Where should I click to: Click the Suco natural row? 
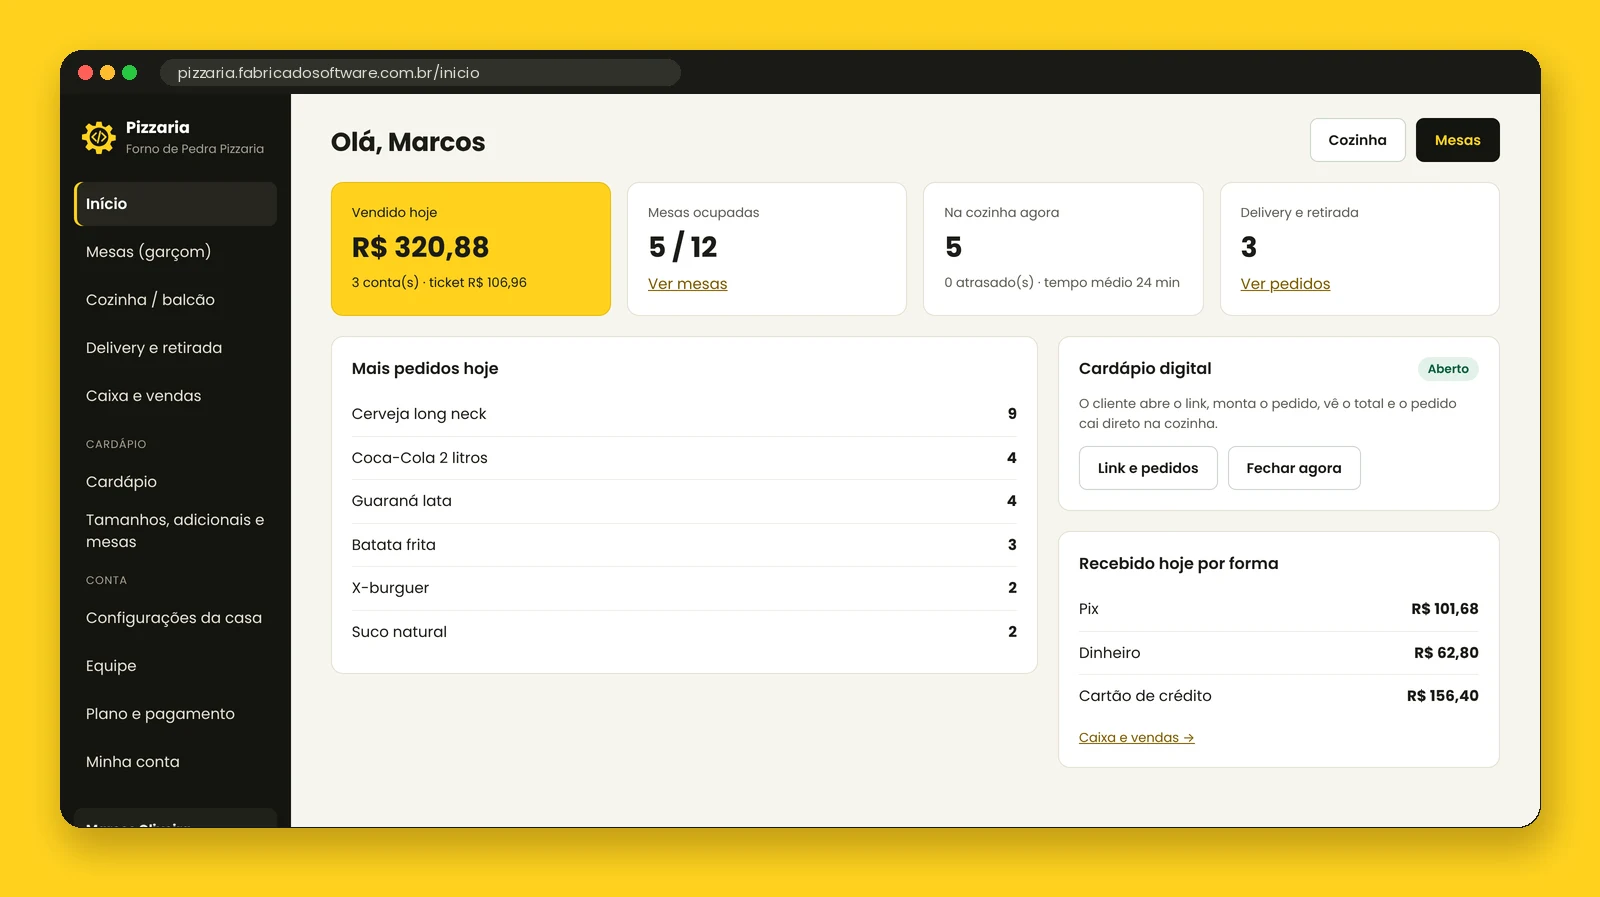click(684, 632)
